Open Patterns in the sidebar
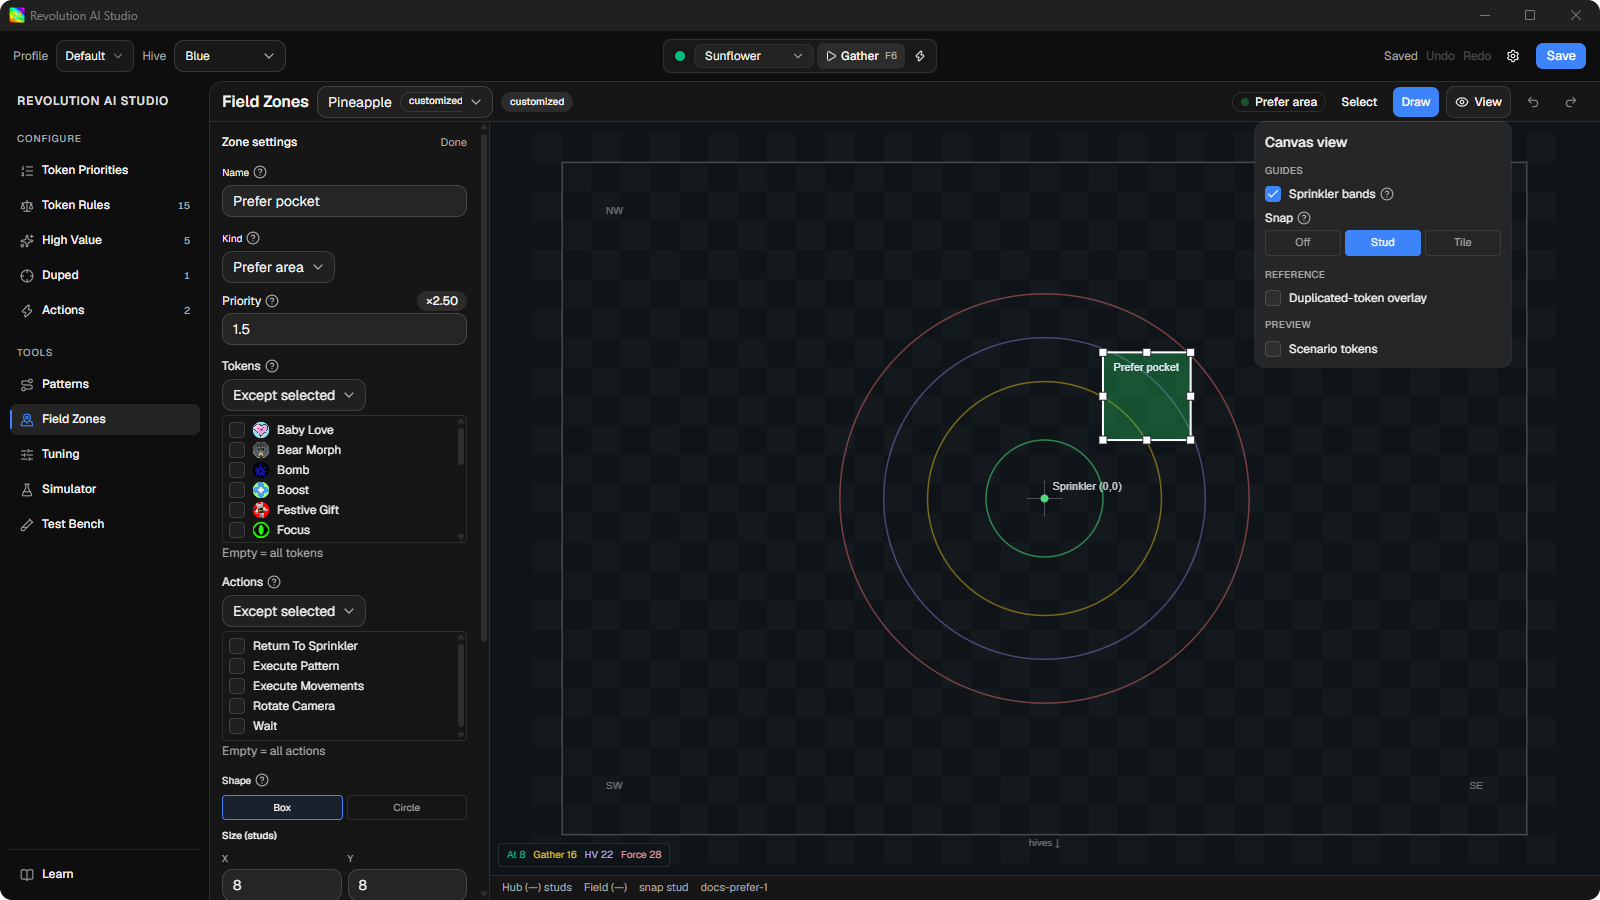1600x900 pixels. click(105, 384)
